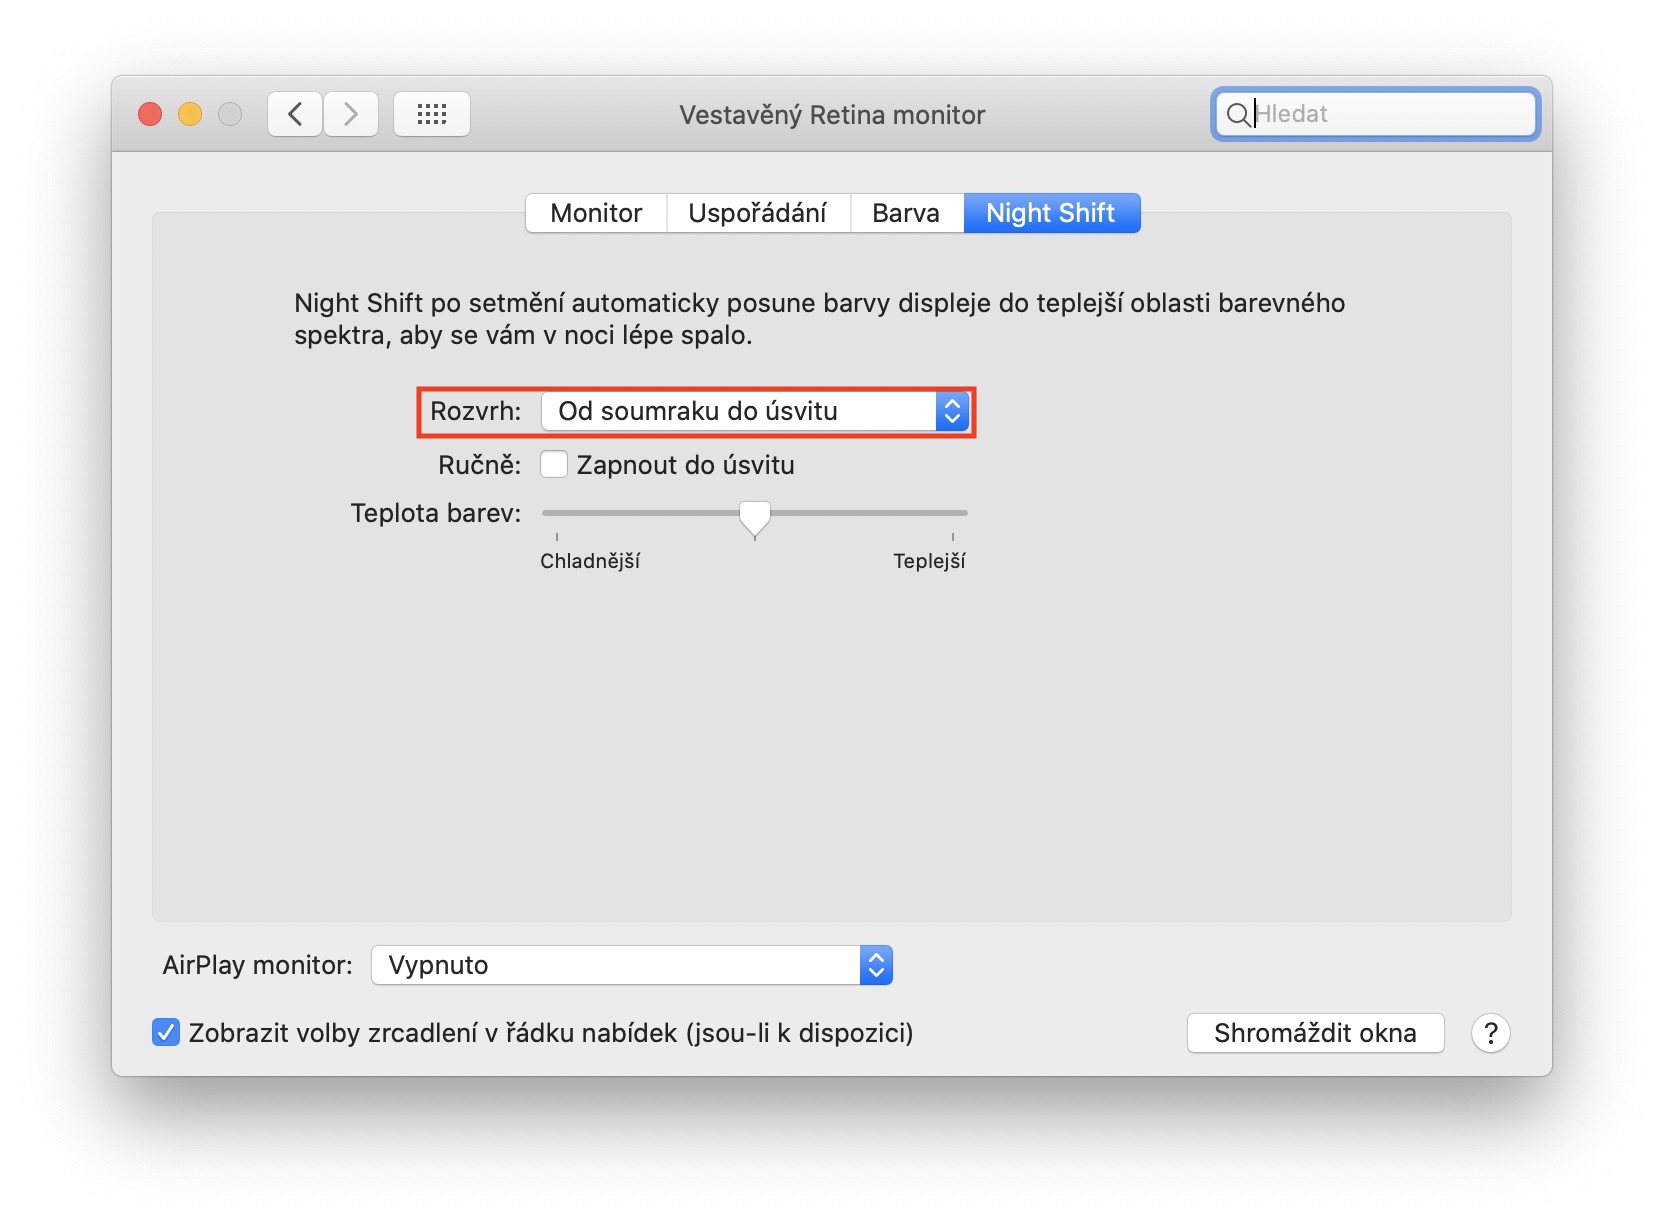Switch to the Monitor tab

[x=596, y=213]
